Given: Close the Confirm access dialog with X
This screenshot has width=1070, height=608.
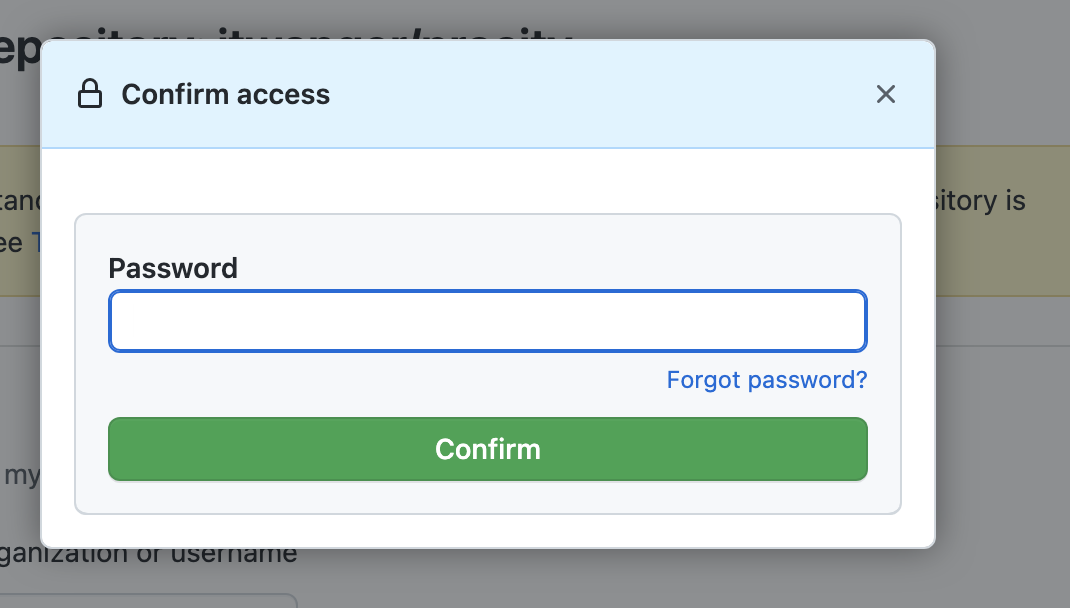Looking at the screenshot, I should (x=885, y=94).
